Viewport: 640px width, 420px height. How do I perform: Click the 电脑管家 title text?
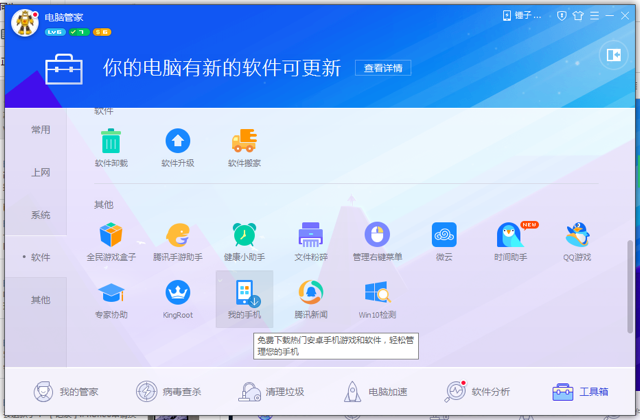64,17
